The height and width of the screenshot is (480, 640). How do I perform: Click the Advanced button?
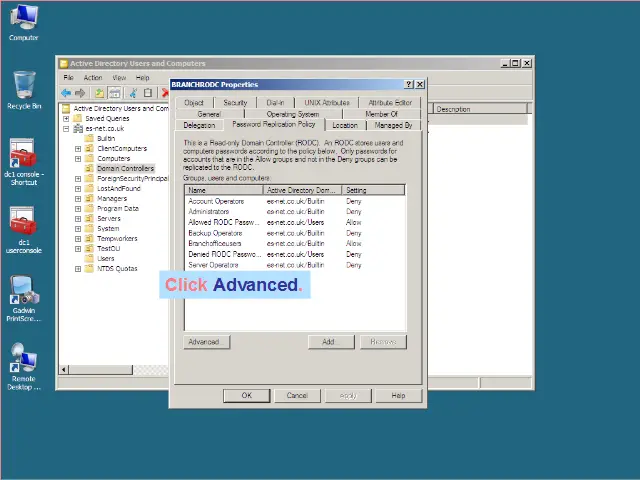(203, 342)
